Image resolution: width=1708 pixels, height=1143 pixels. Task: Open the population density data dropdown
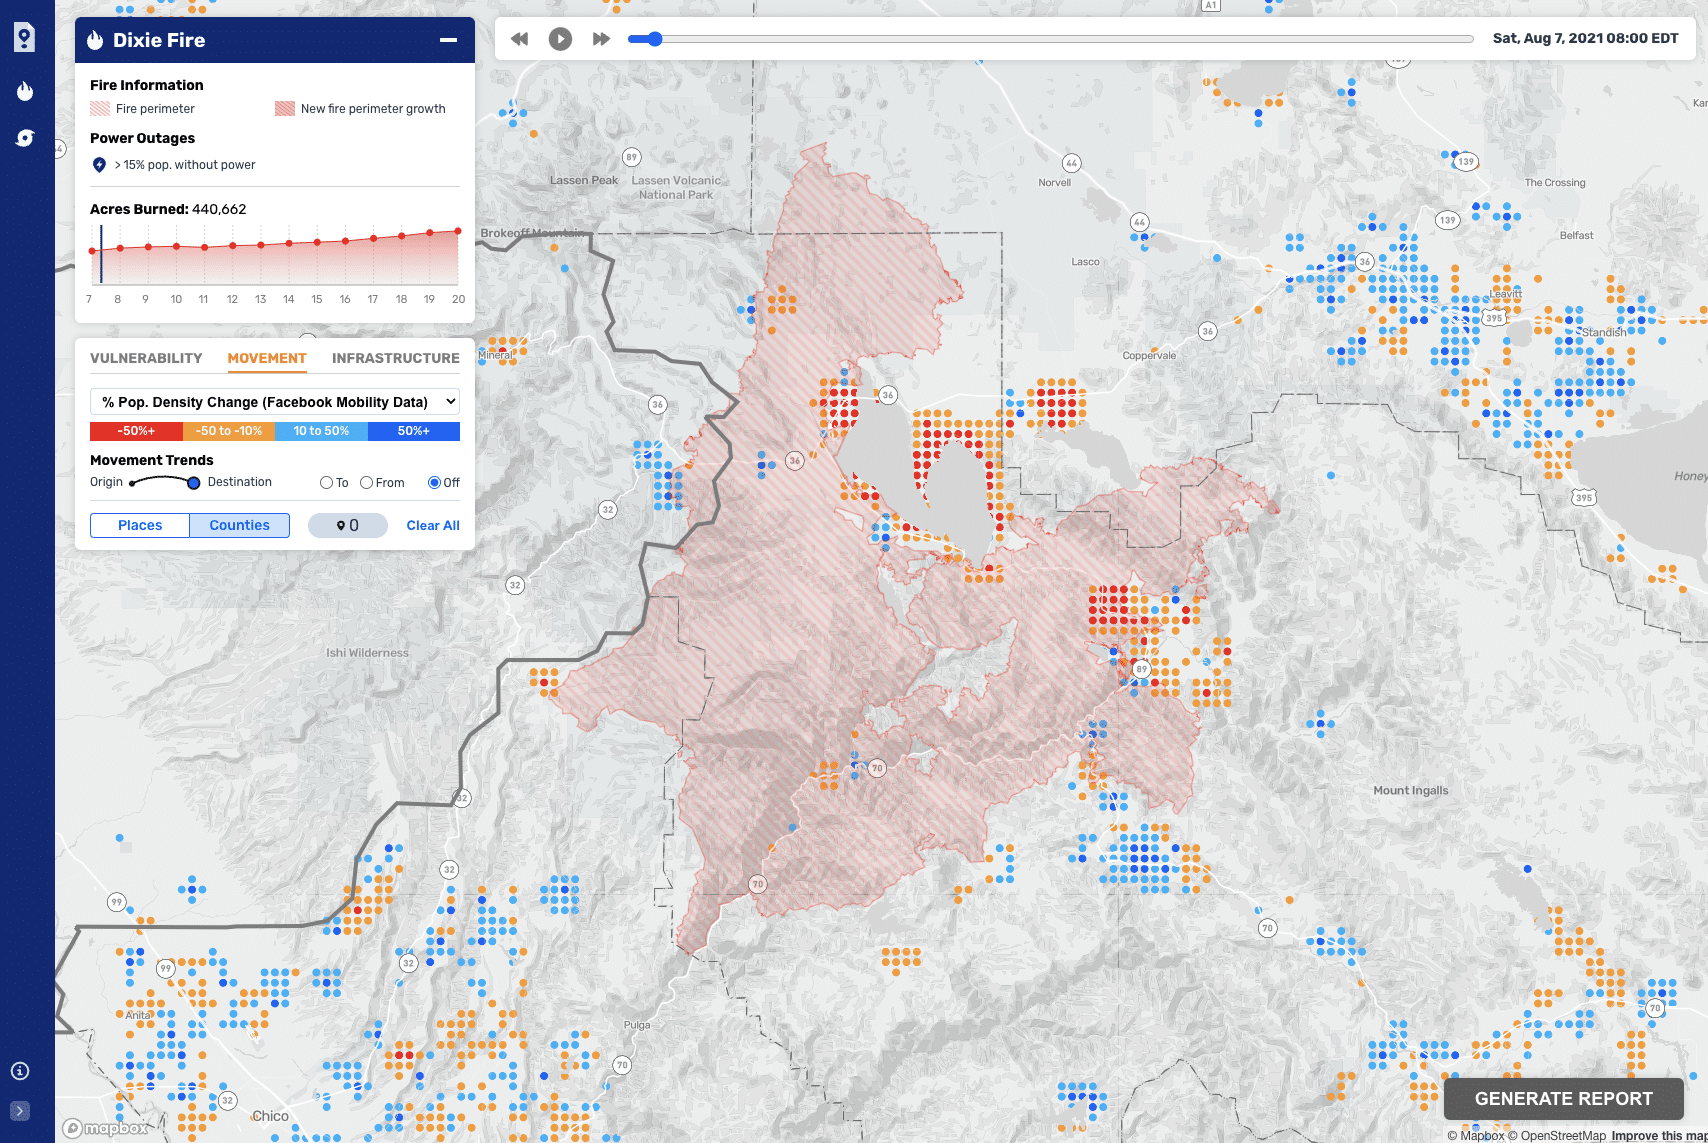coord(273,401)
